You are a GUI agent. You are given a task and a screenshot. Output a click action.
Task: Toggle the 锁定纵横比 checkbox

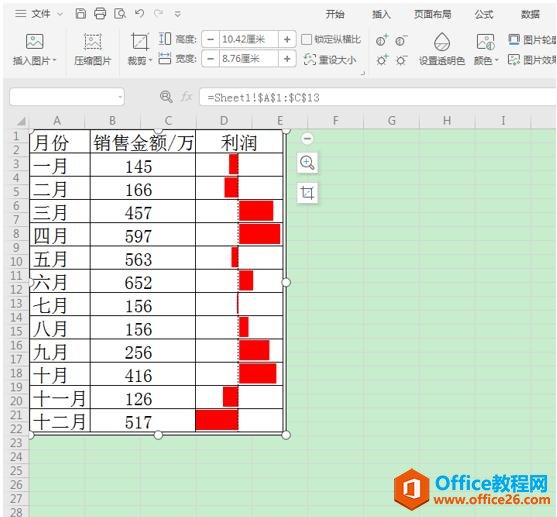click(x=306, y=39)
